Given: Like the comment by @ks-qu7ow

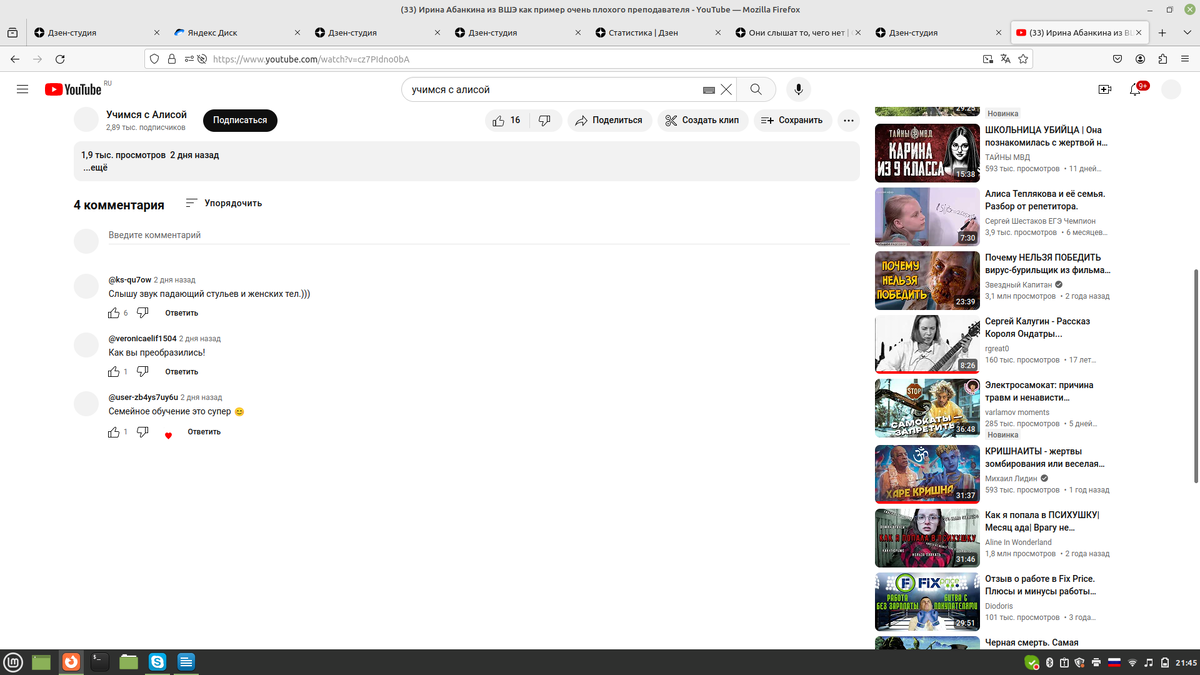Looking at the screenshot, I should [114, 313].
